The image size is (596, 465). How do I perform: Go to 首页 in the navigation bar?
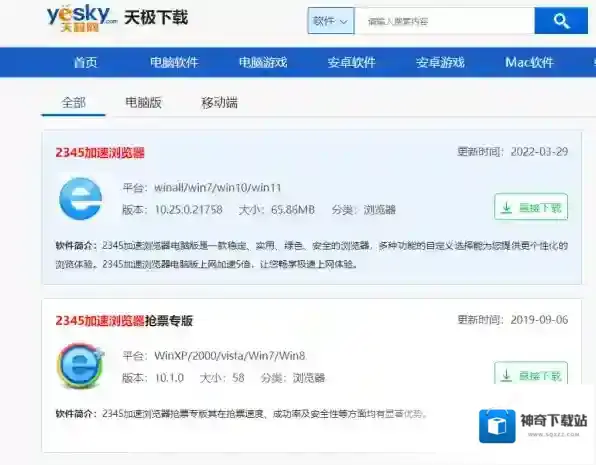click(86, 62)
